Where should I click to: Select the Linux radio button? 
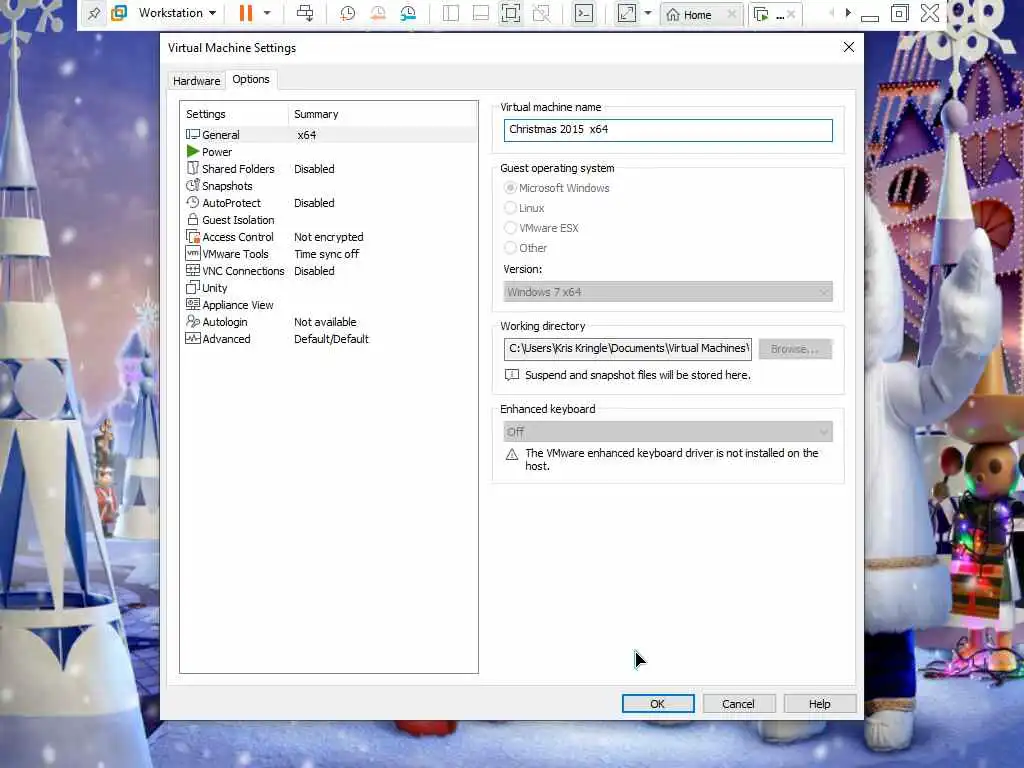coord(510,208)
